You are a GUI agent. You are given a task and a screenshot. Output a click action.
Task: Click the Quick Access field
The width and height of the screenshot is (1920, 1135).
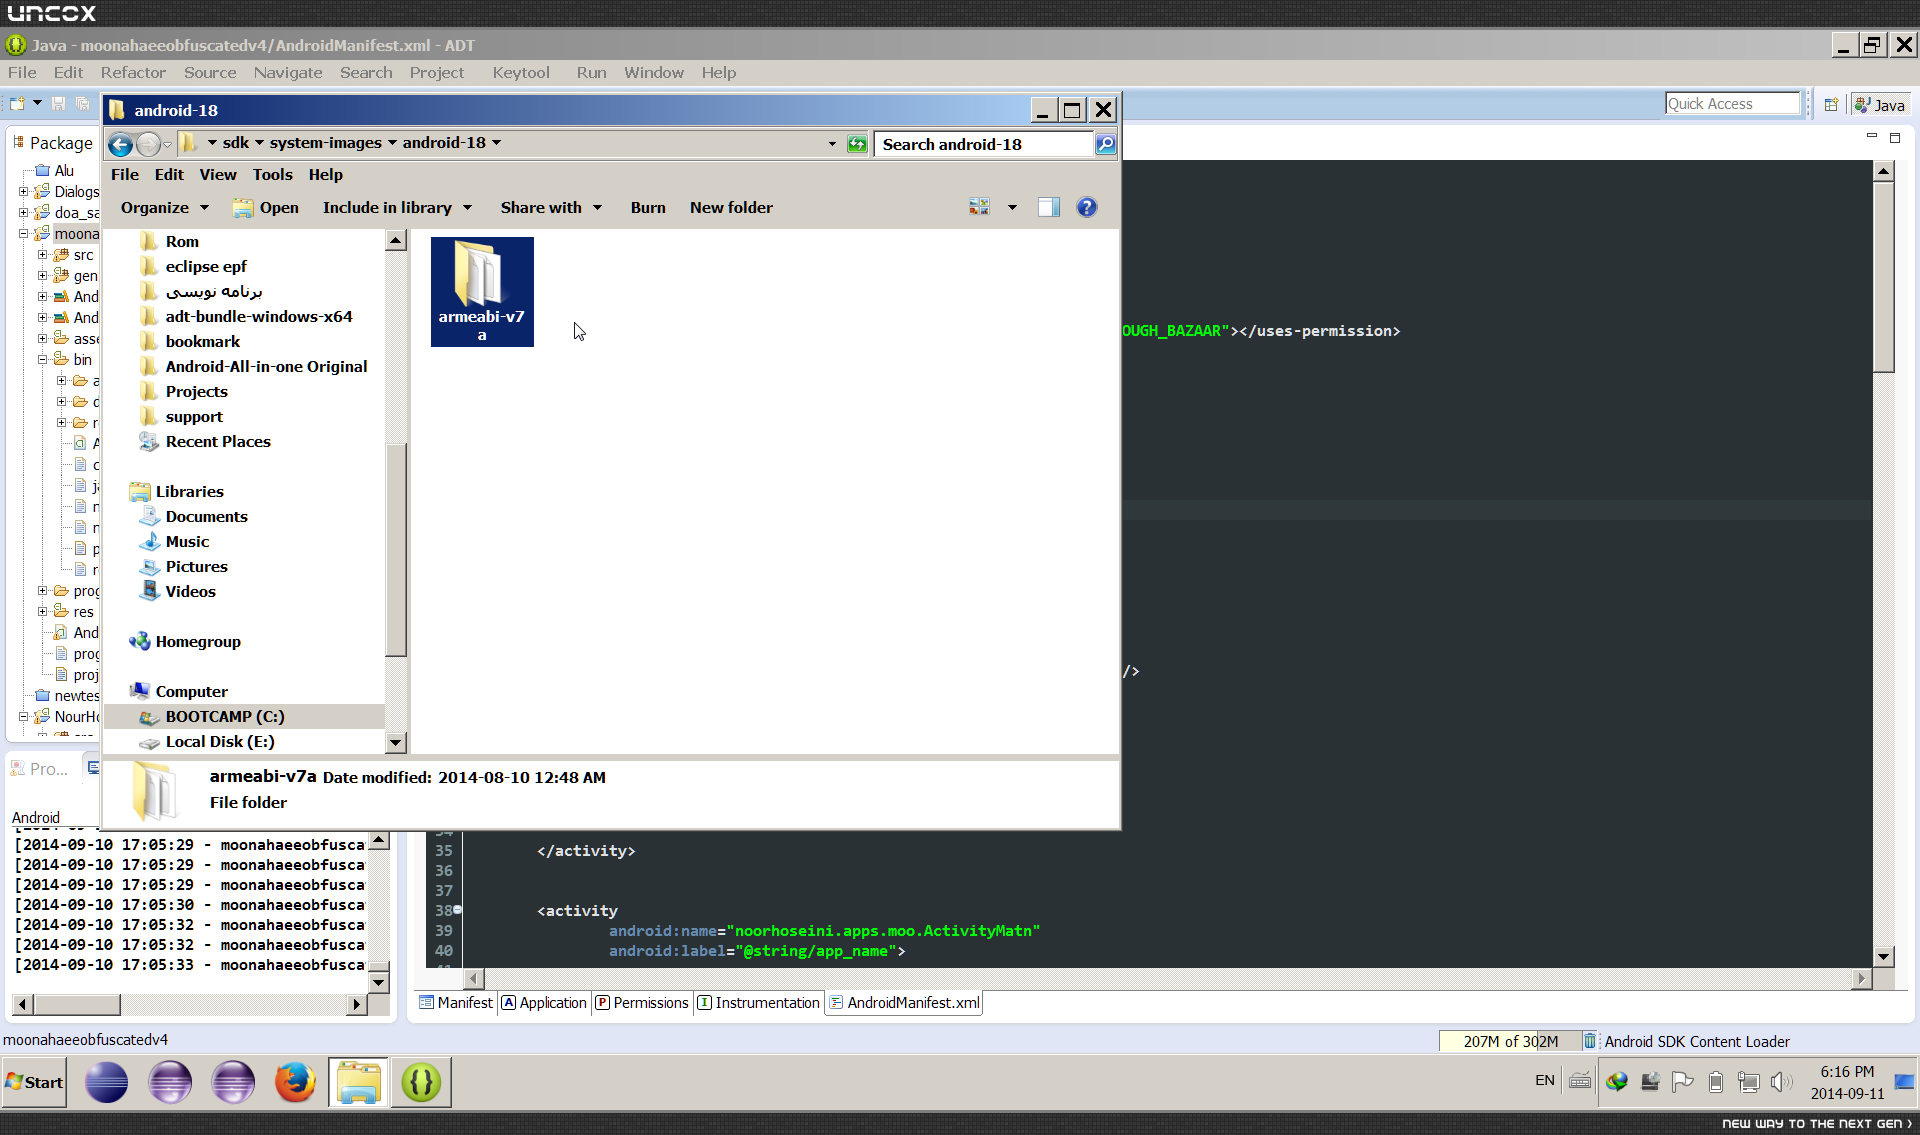[1732, 104]
